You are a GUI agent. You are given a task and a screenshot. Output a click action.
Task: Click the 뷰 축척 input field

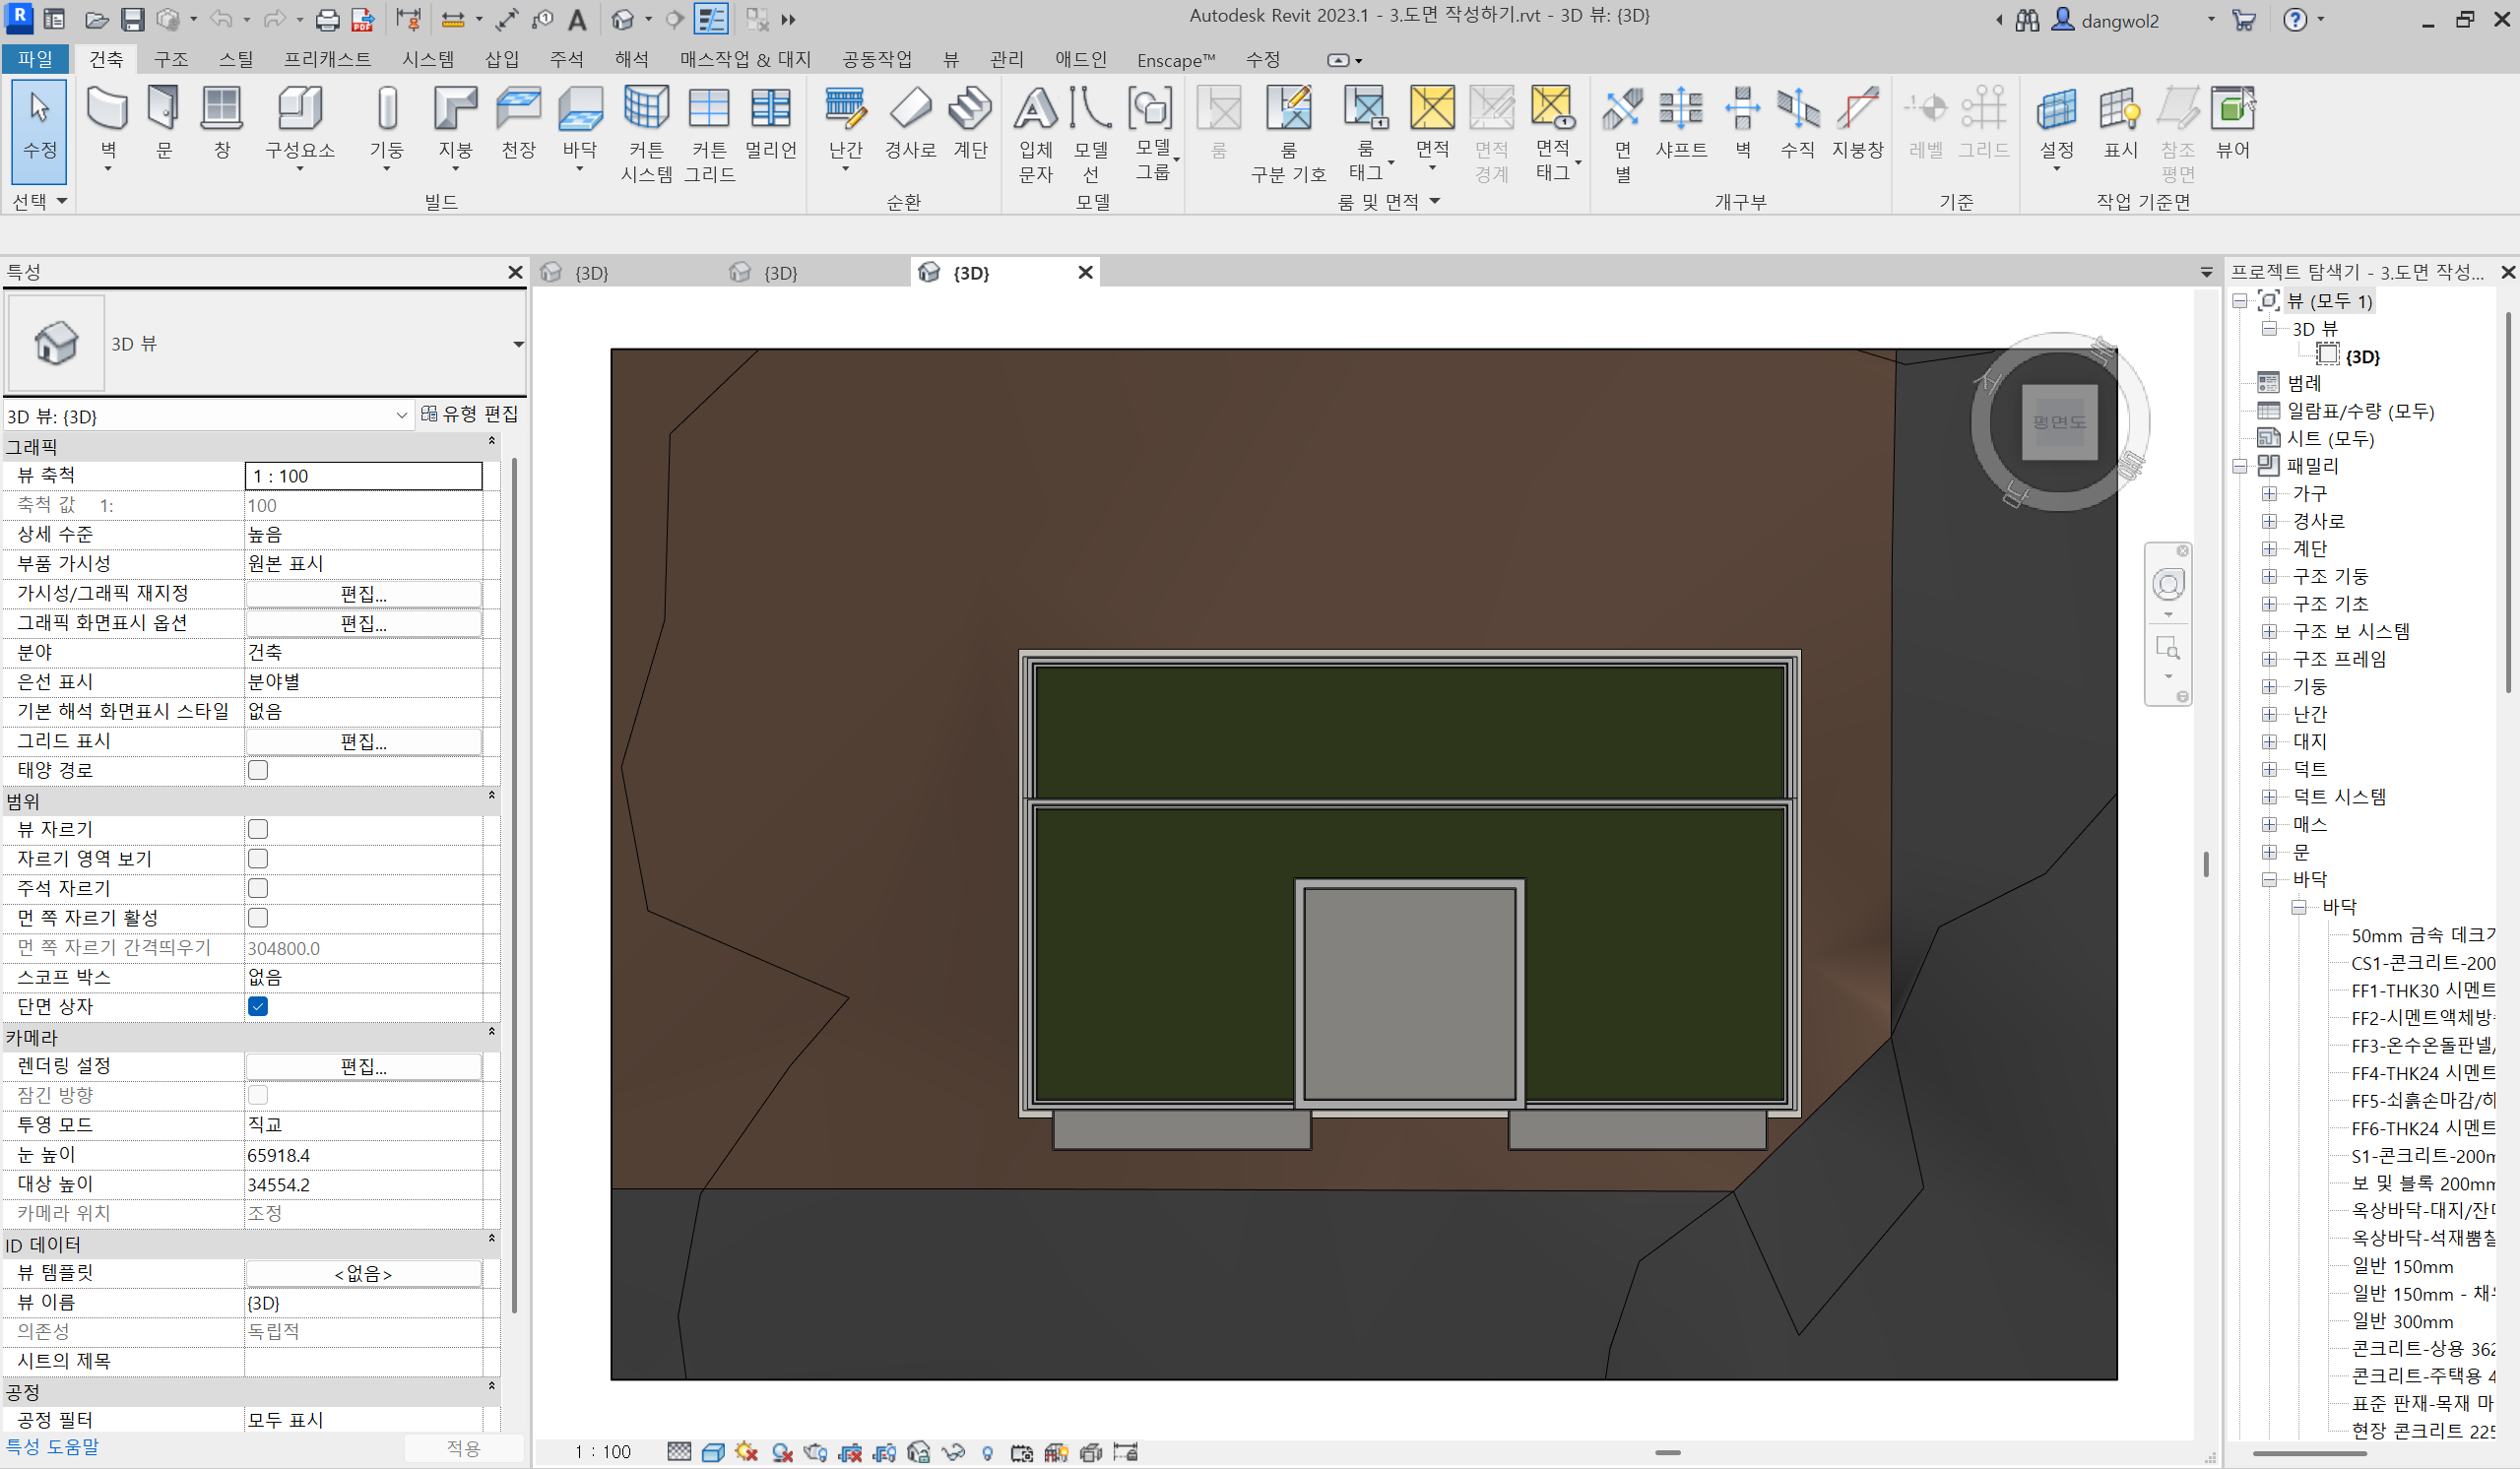click(x=363, y=476)
